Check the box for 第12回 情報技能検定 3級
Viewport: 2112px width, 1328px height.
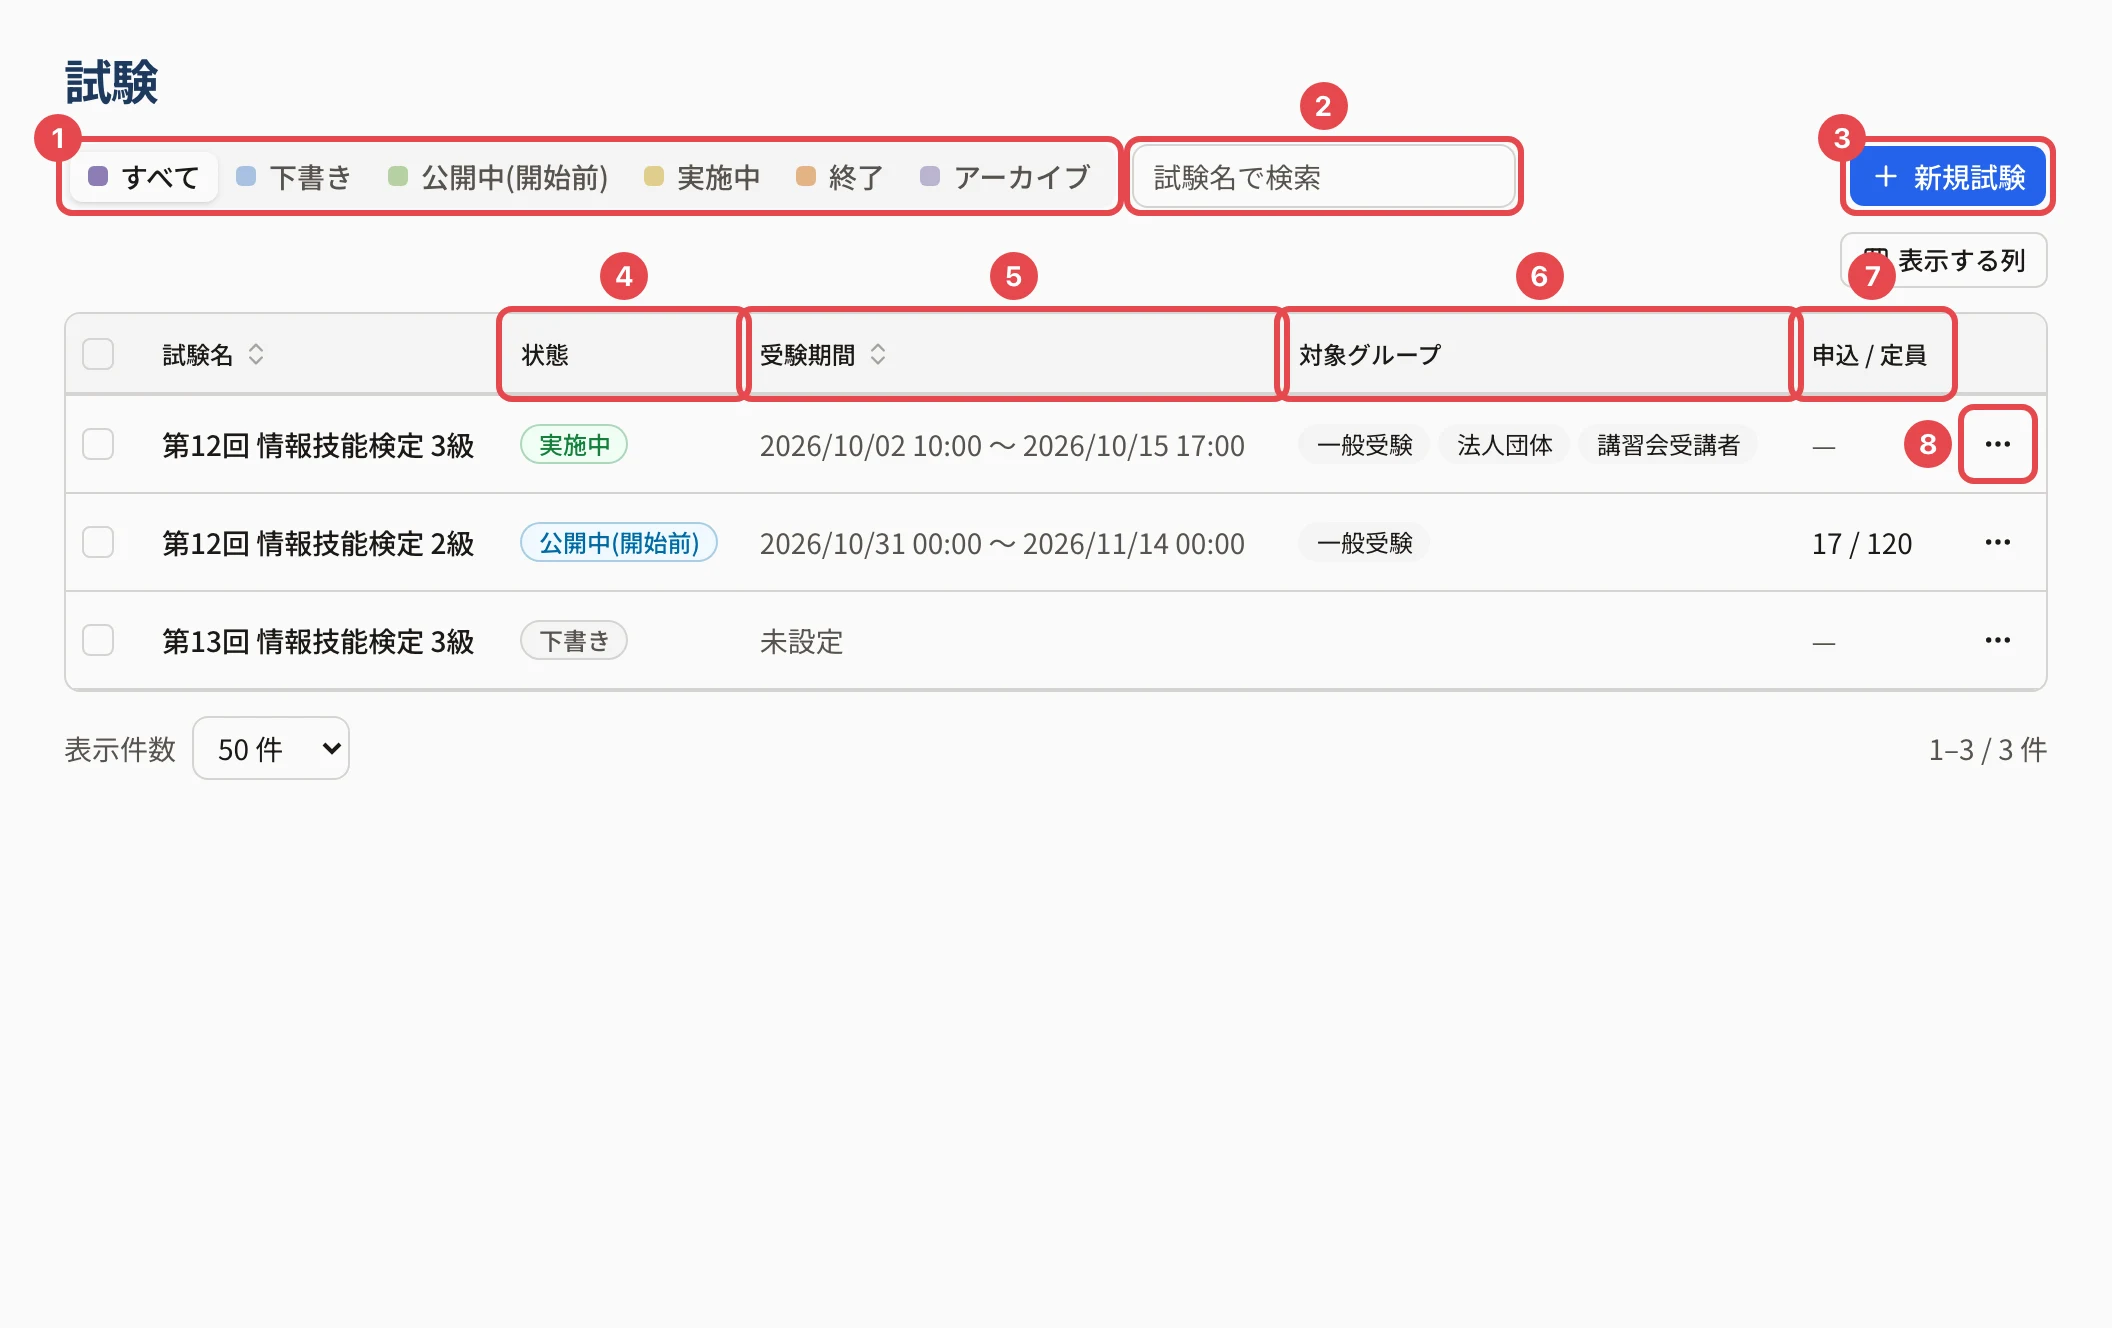(98, 444)
